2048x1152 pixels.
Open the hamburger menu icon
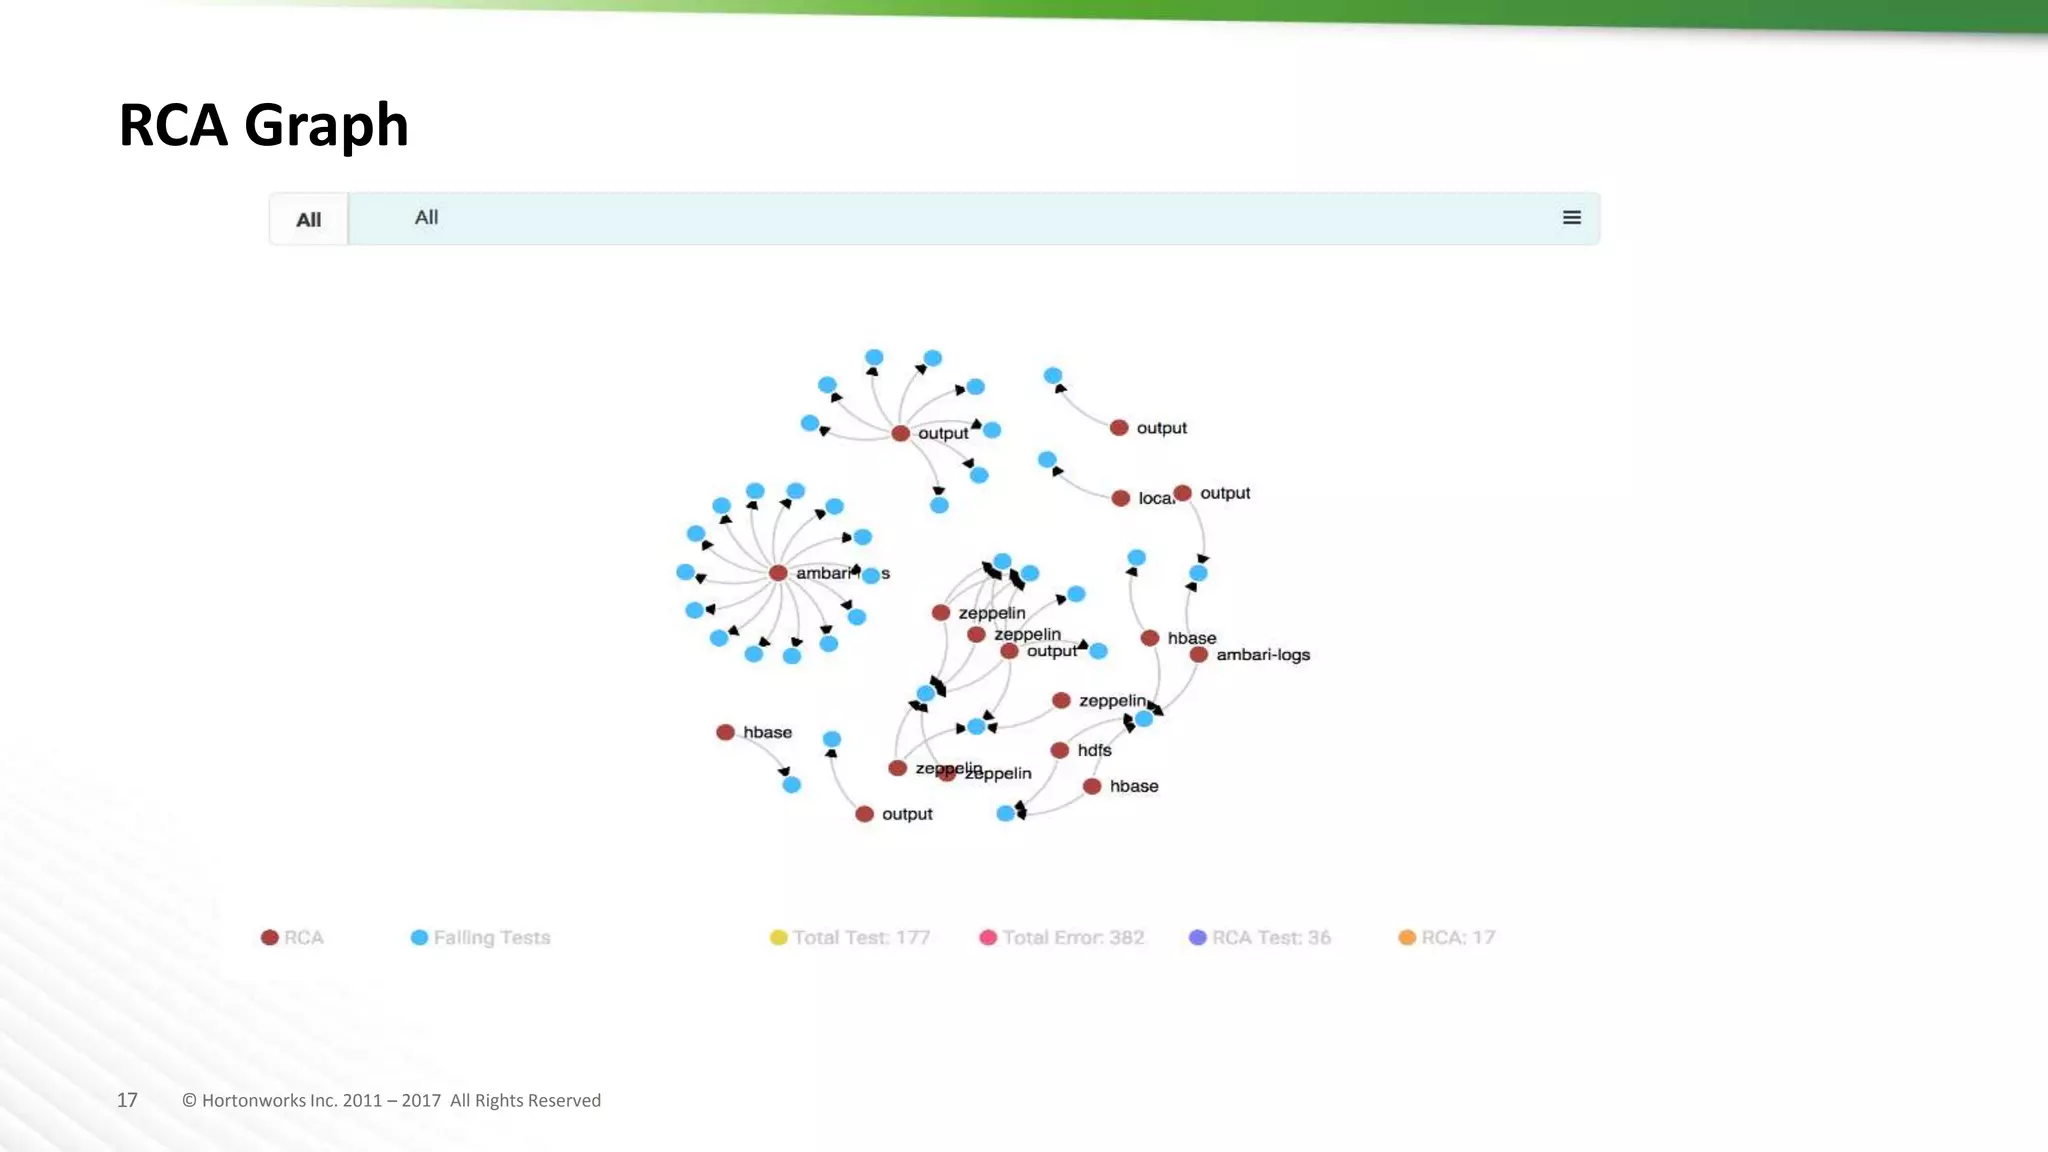point(1571,218)
